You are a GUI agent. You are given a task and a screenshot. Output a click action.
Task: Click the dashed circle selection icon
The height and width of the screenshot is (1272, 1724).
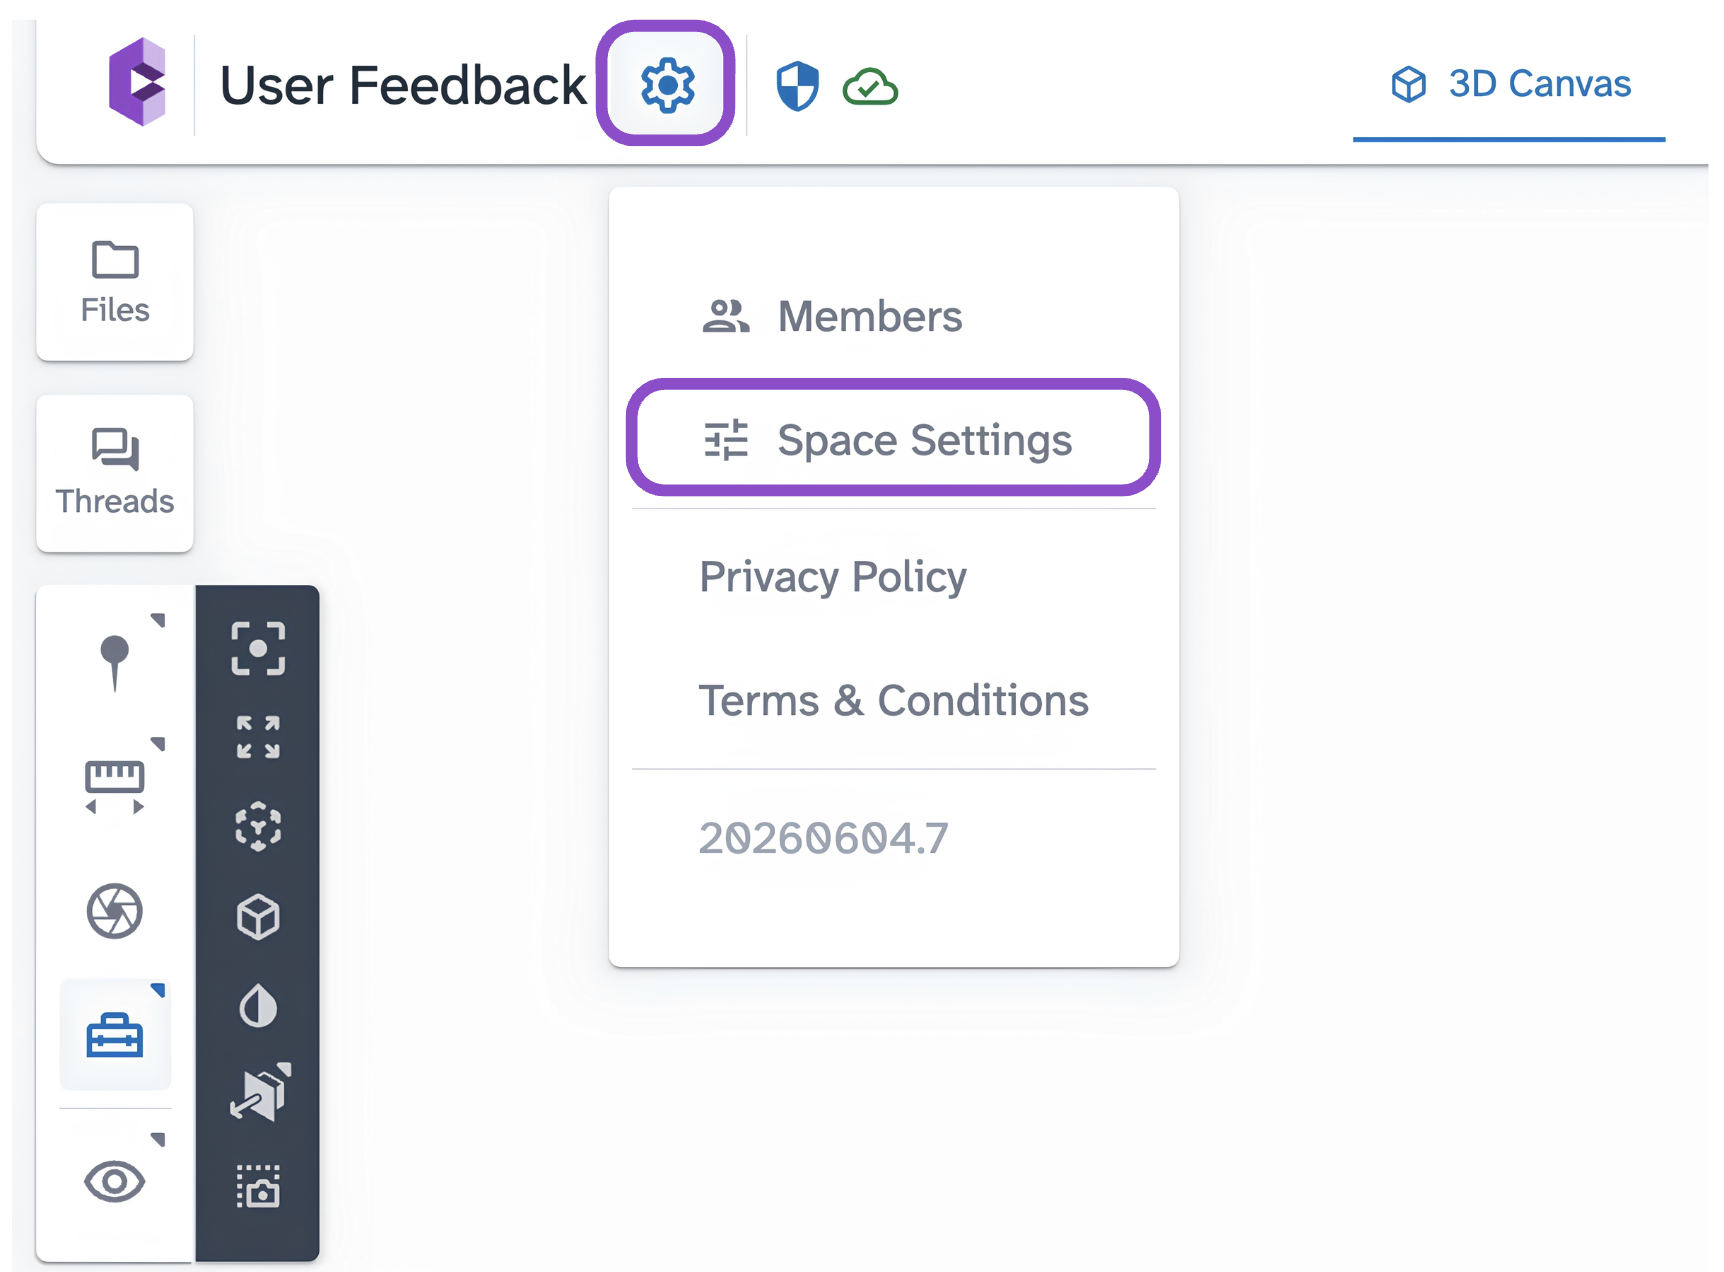pyautogui.click(x=258, y=826)
